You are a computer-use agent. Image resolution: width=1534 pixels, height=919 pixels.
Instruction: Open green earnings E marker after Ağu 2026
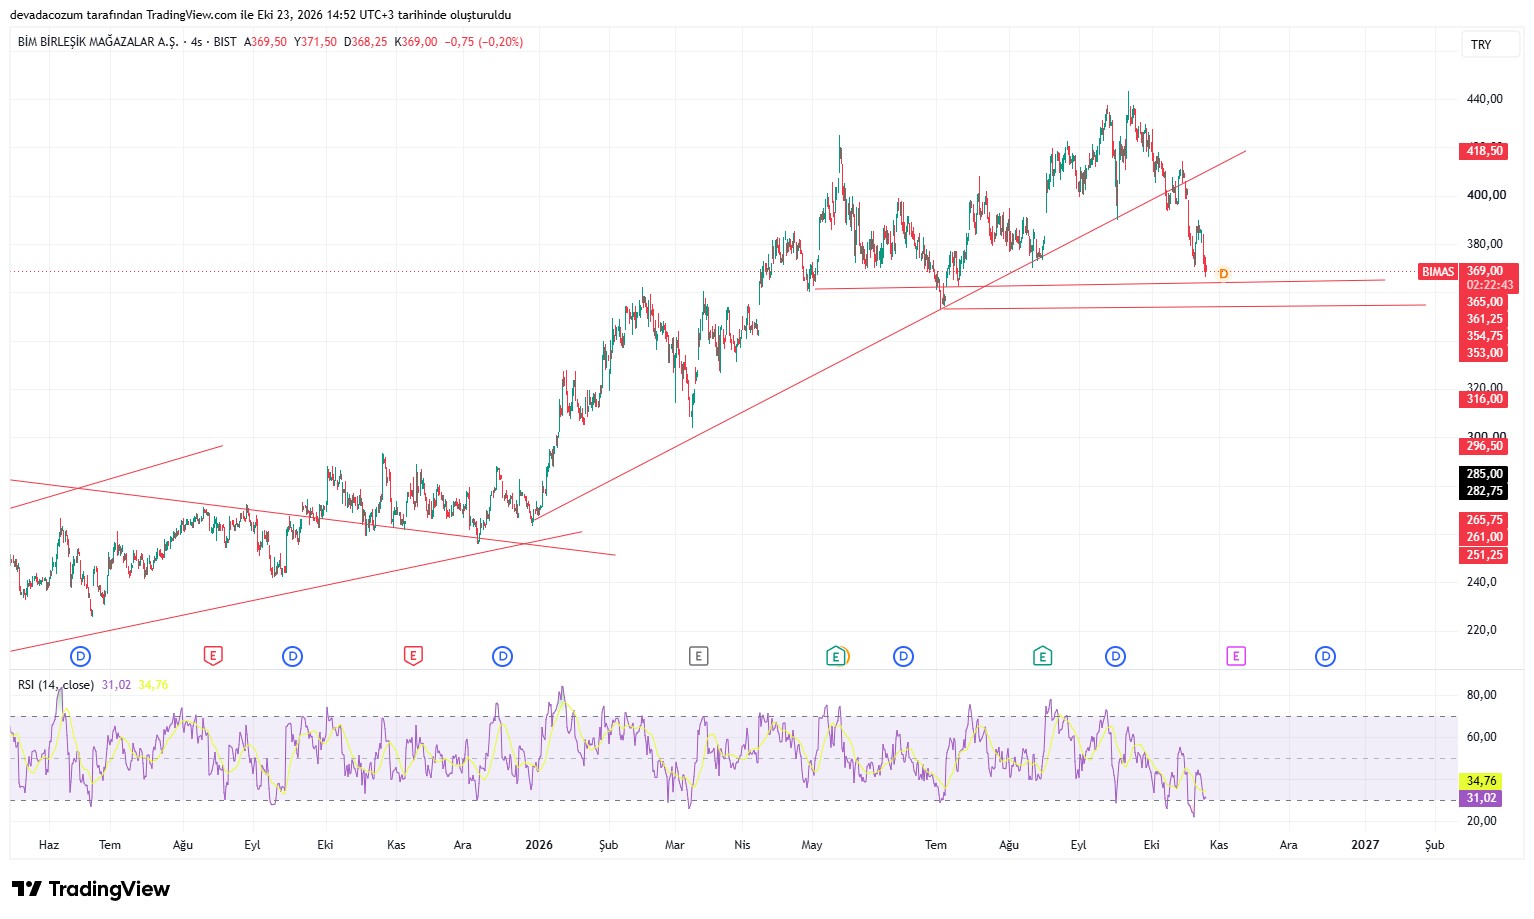[x=1042, y=656]
